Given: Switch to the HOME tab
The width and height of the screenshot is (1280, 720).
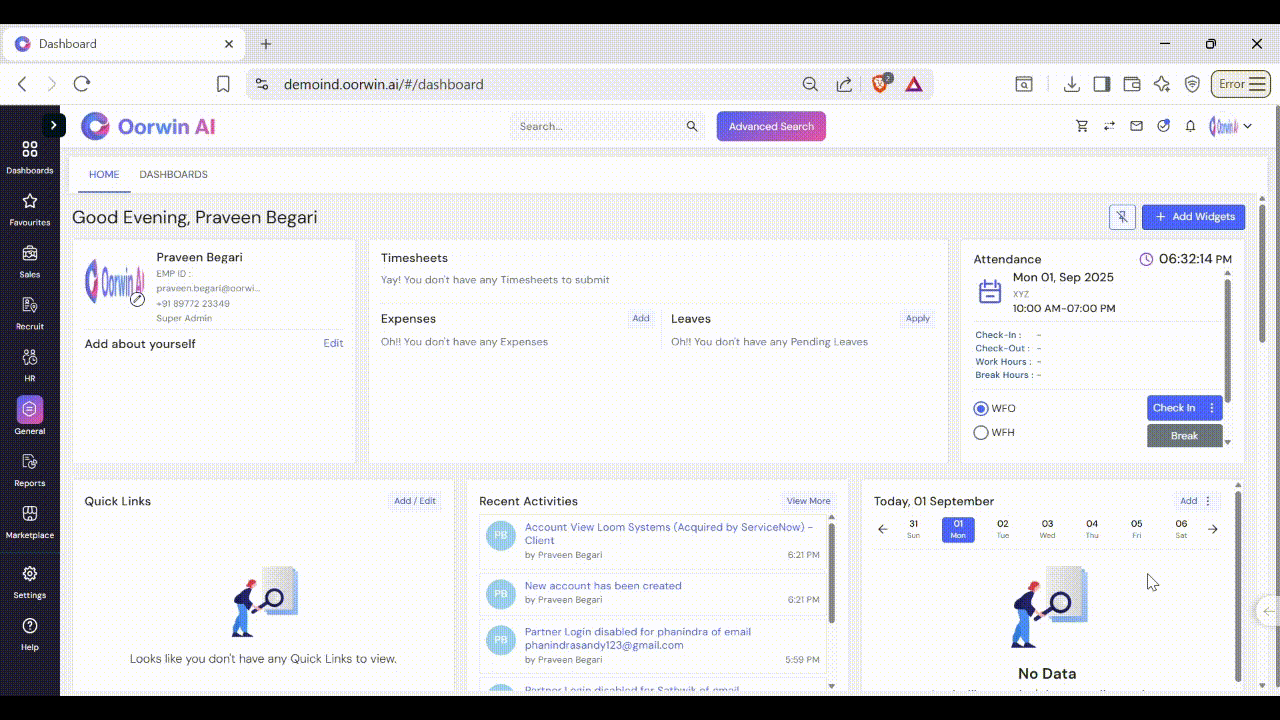Looking at the screenshot, I should point(104,174).
